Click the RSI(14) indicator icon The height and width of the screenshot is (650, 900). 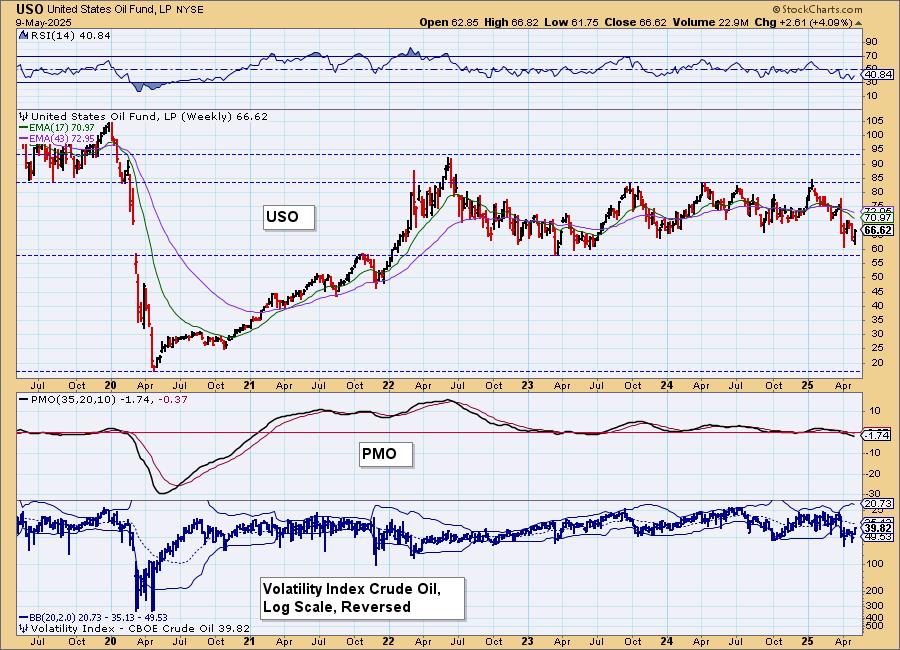(x=24, y=35)
